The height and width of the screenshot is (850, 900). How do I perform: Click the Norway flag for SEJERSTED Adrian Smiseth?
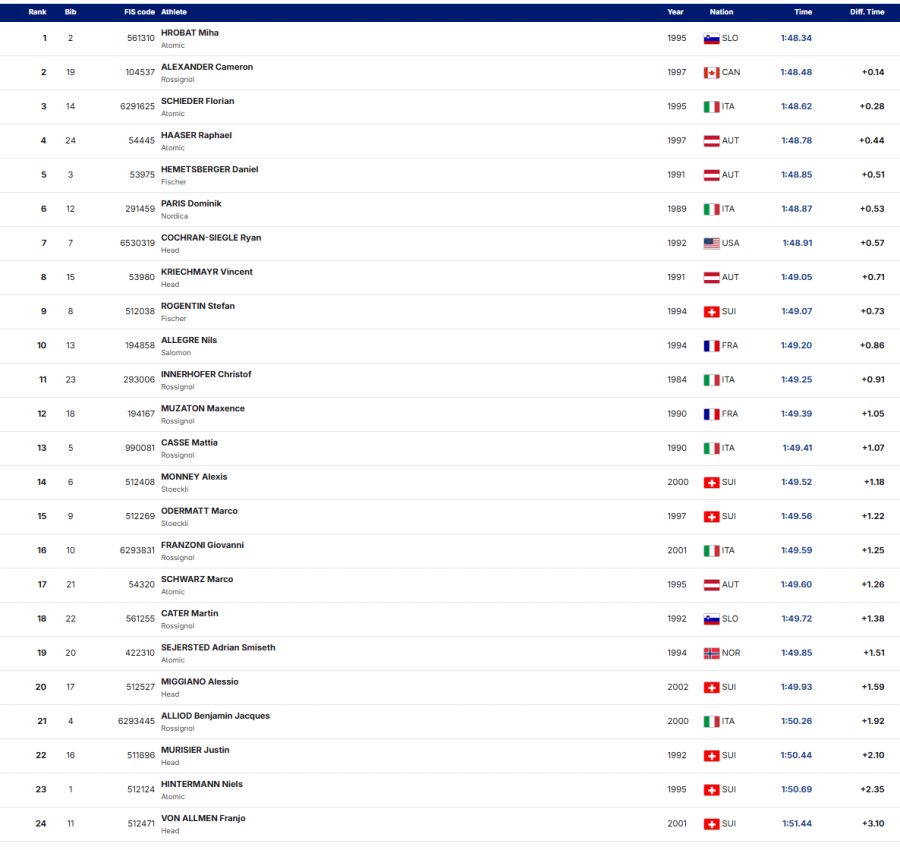(x=711, y=653)
